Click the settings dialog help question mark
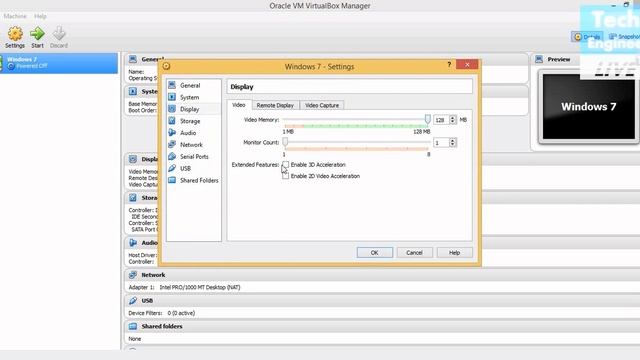Screen dimensions: 640x360 (x=449, y=64)
